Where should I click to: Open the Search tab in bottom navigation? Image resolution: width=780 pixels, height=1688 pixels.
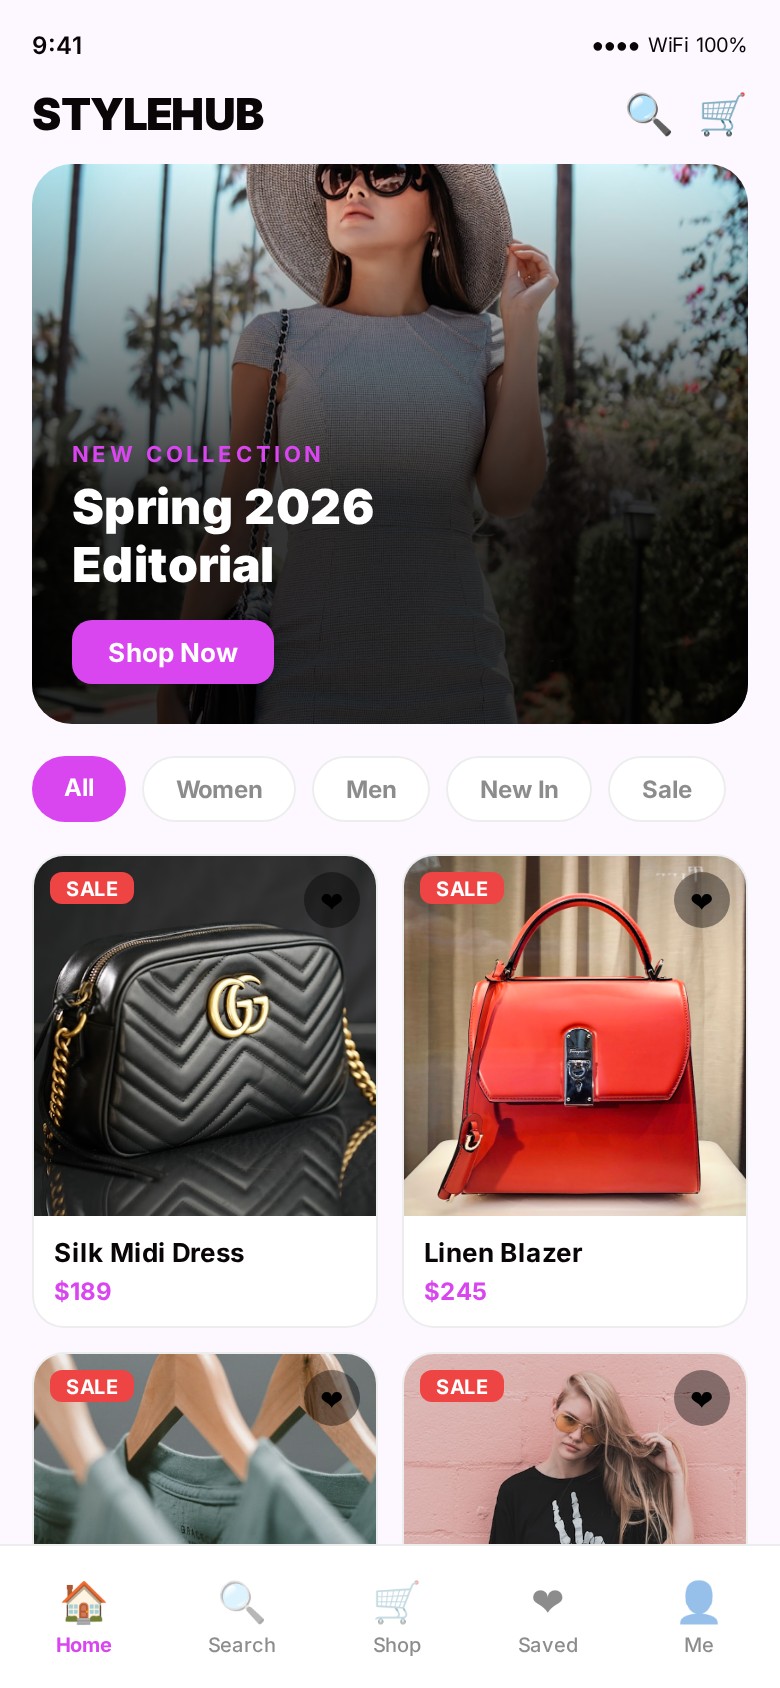pos(242,1617)
